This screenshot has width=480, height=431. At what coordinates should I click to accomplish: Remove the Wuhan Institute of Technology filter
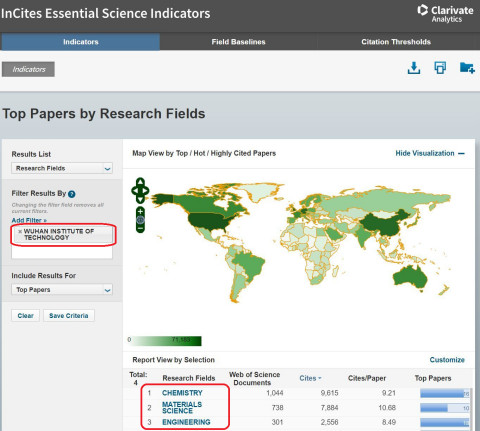[x=20, y=231]
